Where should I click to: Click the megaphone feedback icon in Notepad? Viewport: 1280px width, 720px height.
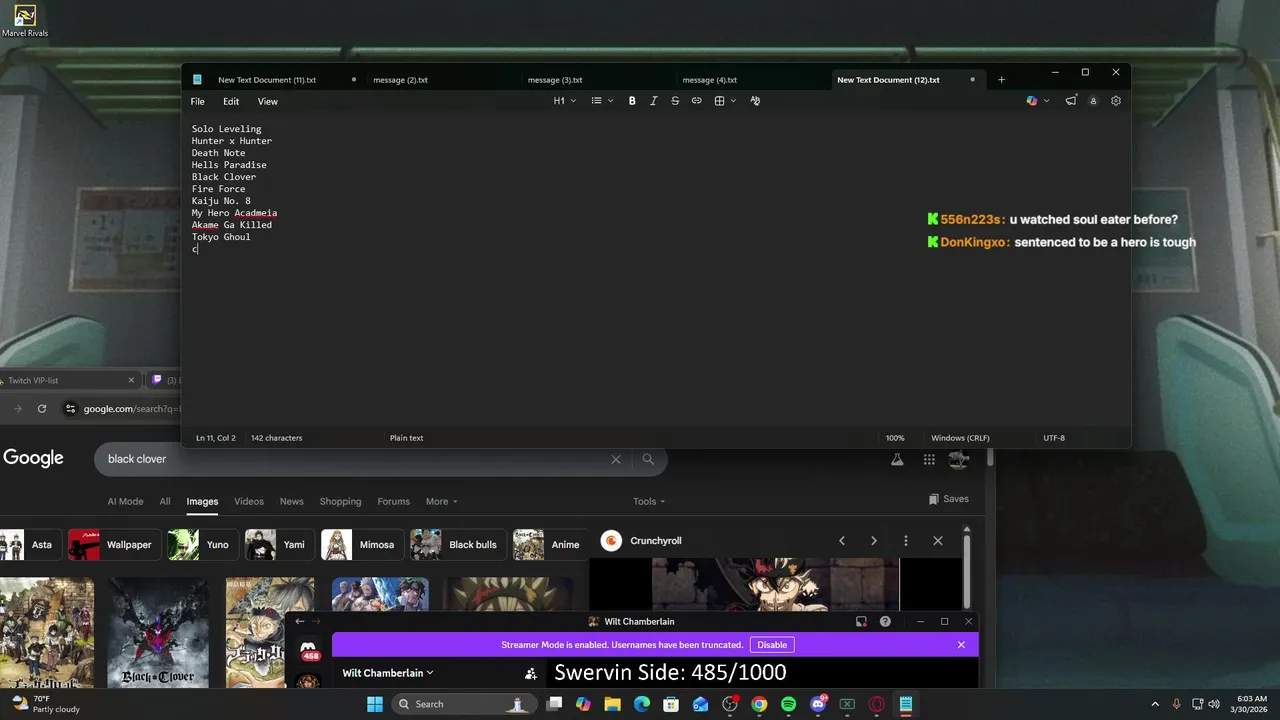(1071, 101)
